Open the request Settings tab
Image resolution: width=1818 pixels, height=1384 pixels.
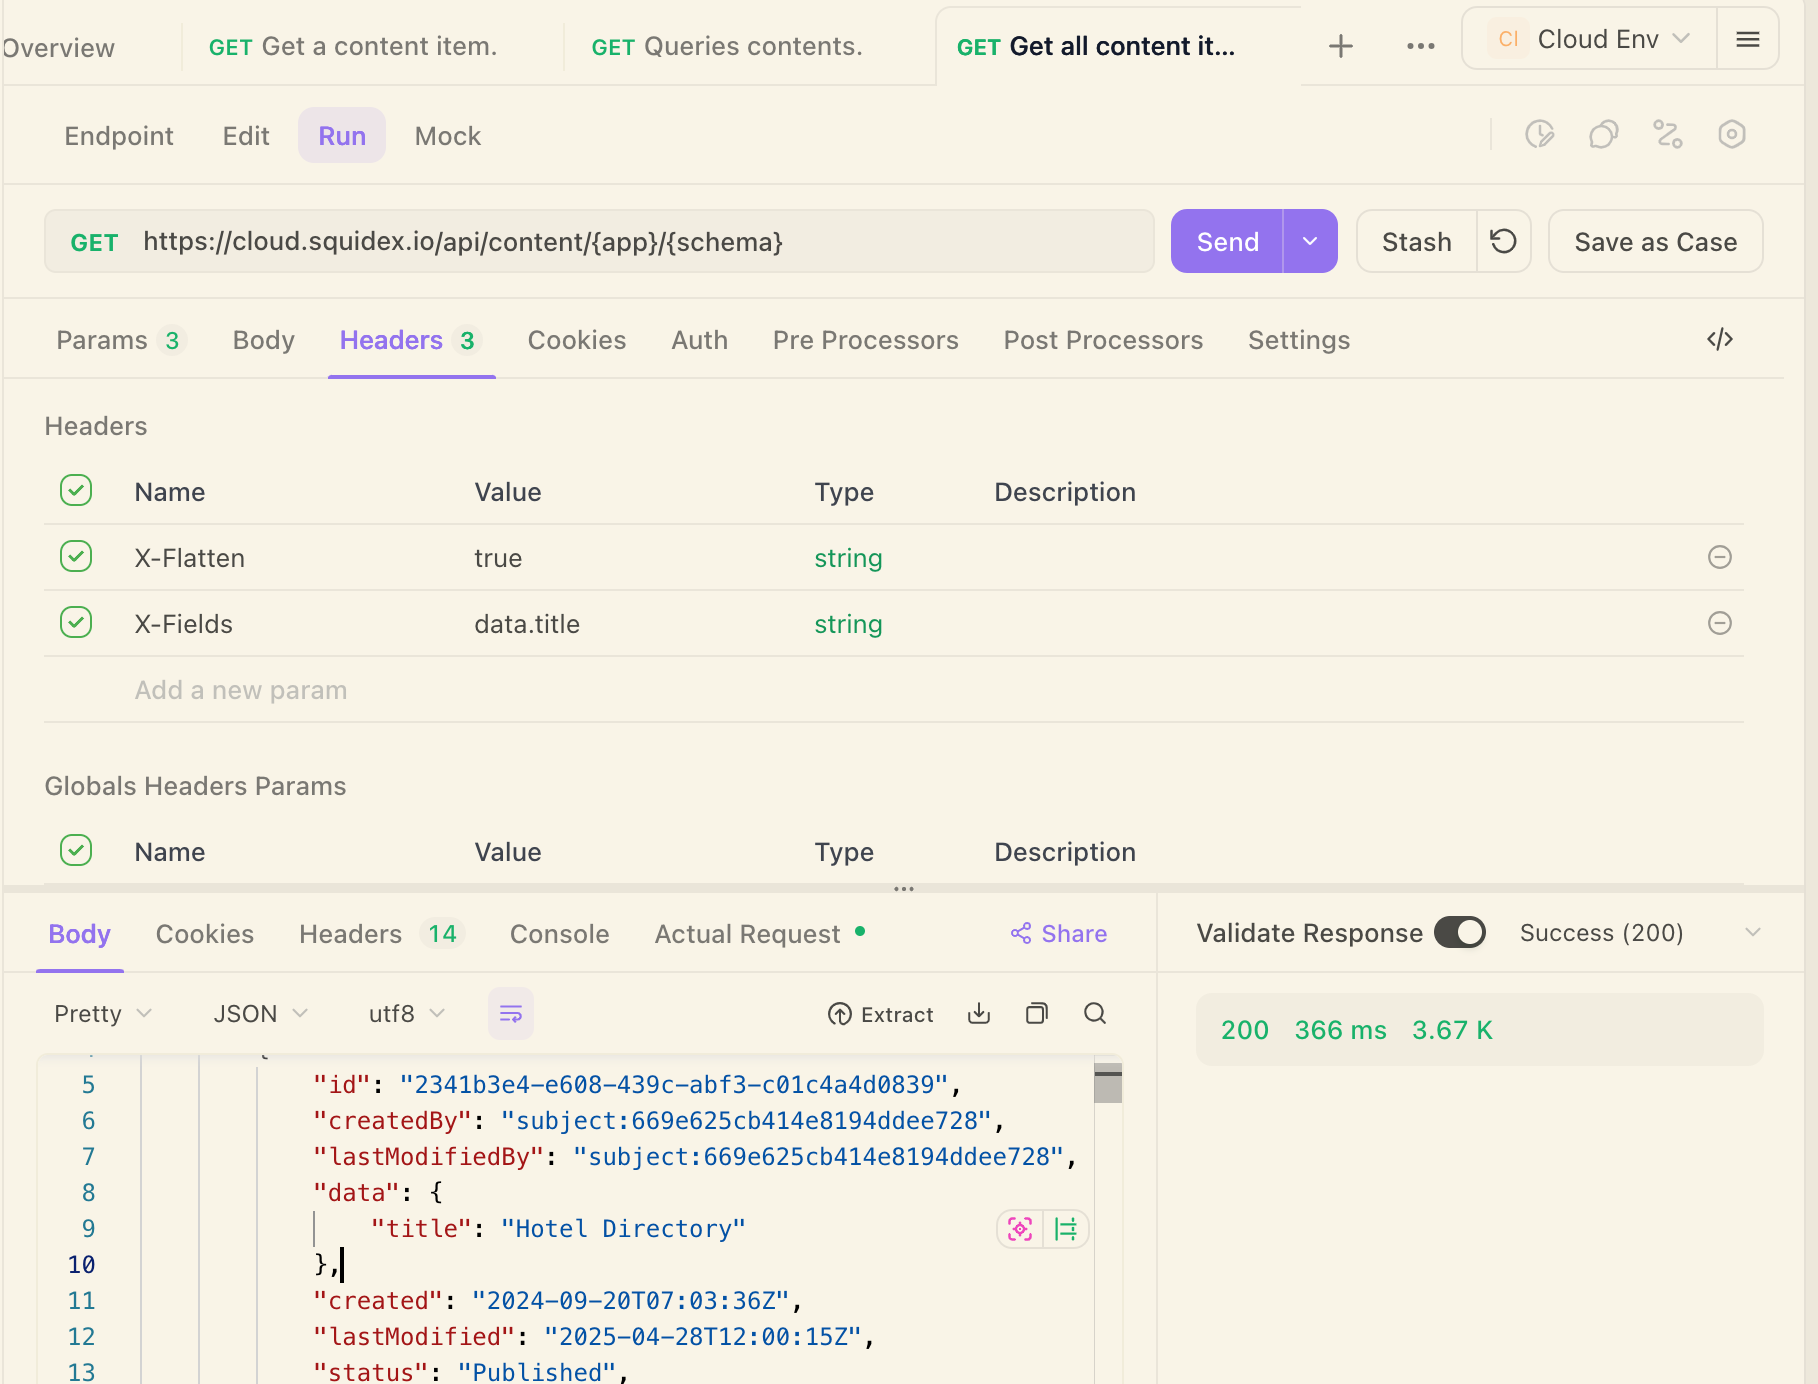(x=1299, y=341)
